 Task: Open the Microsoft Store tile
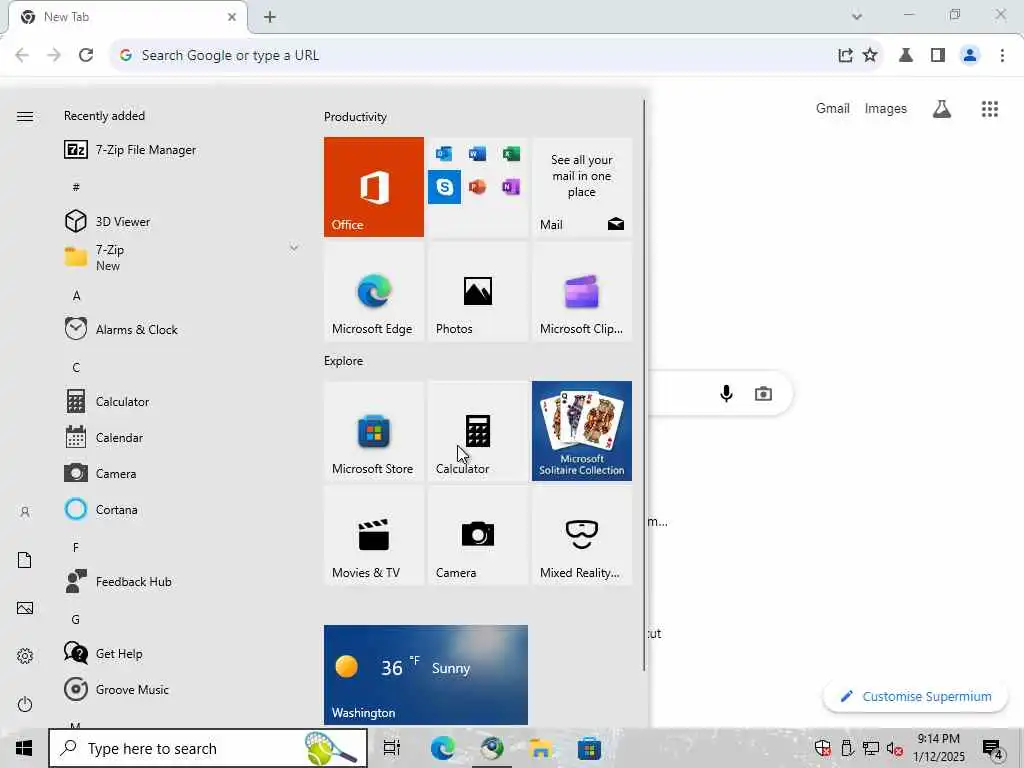[x=374, y=431]
